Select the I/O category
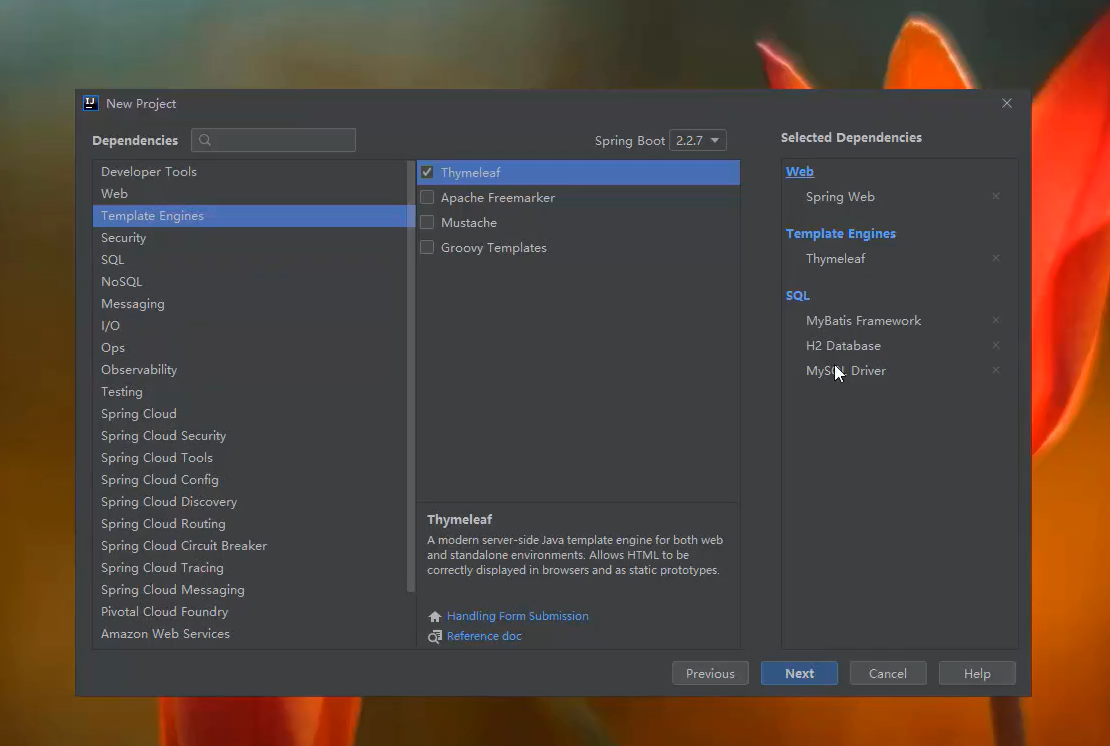 coord(251,326)
